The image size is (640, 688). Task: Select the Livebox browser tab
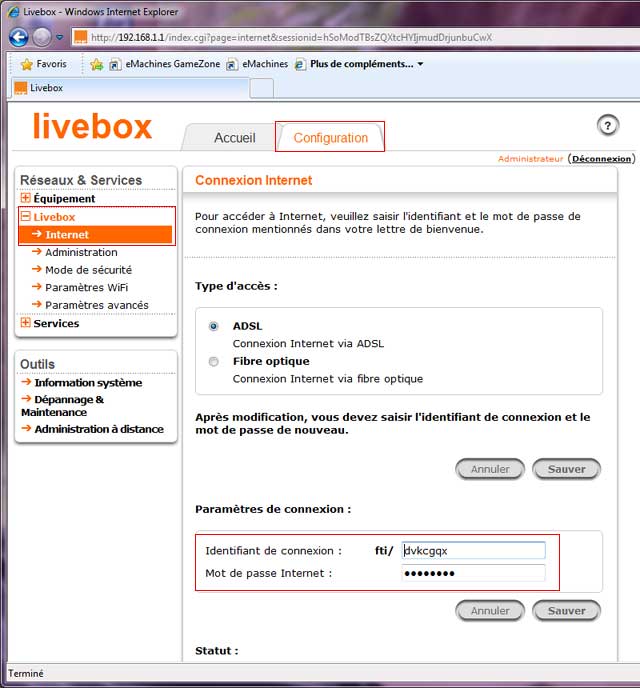point(130,88)
